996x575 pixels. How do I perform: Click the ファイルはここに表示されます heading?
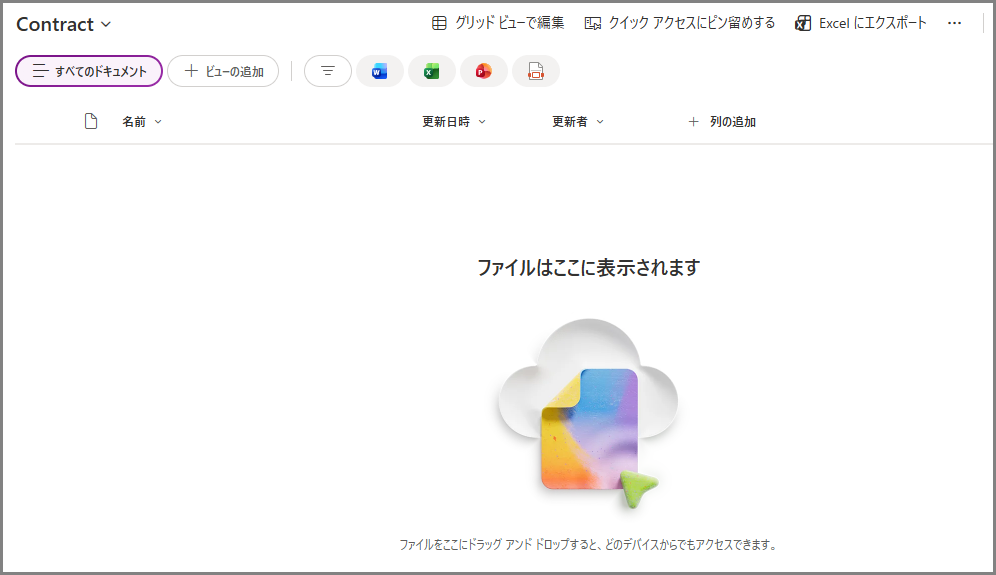[588, 268]
